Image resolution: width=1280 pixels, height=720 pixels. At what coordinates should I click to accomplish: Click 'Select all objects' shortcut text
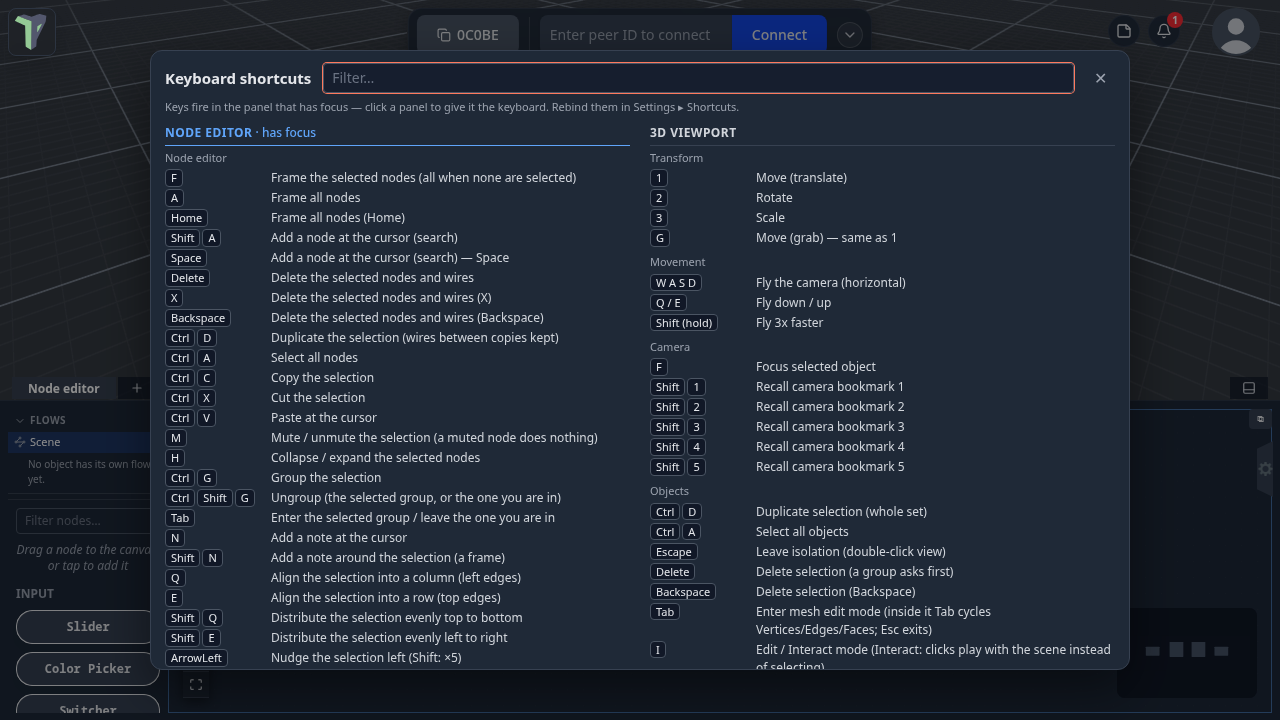[x=802, y=532]
